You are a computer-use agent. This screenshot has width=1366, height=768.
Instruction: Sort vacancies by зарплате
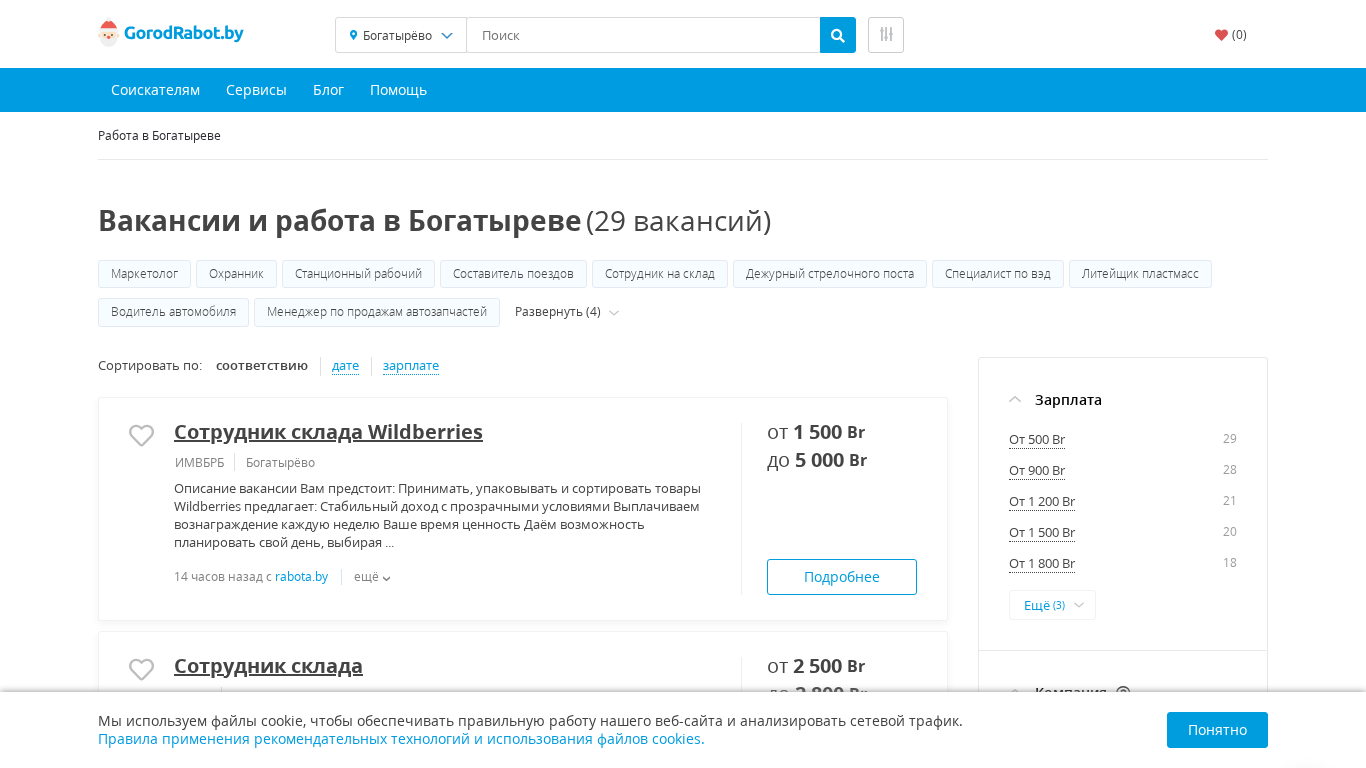(411, 366)
